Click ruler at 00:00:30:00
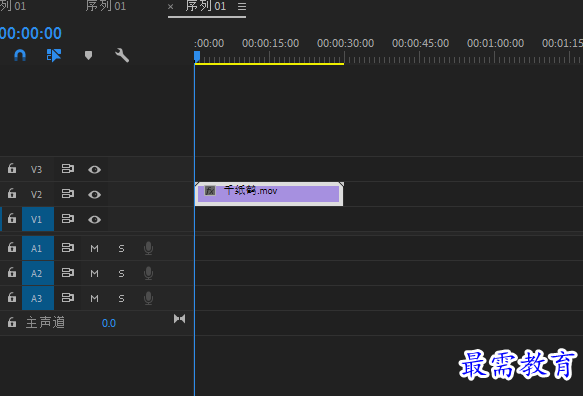583x396 pixels. 345,44
